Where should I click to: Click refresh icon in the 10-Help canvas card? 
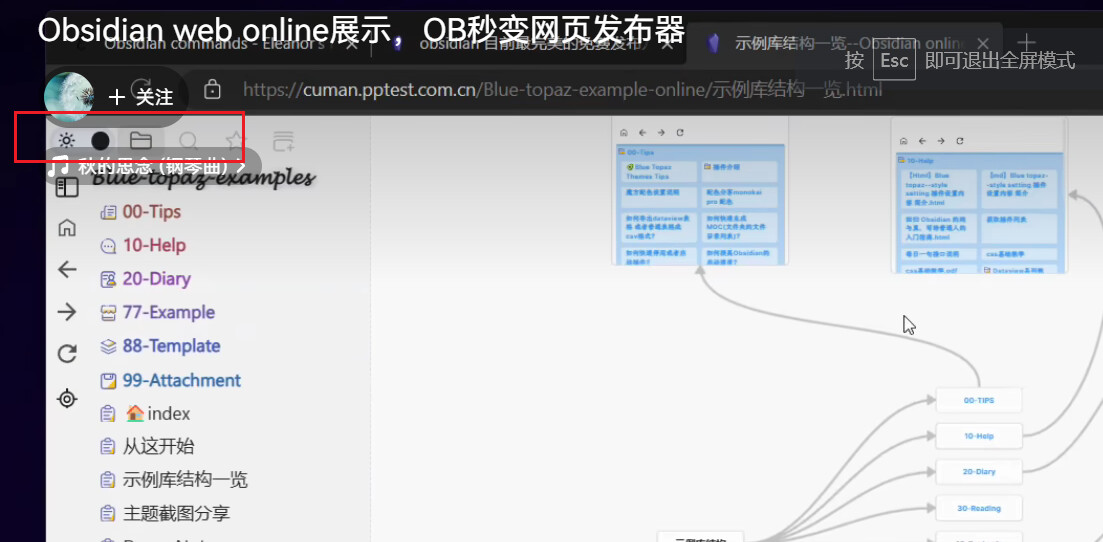pos(959,141)
